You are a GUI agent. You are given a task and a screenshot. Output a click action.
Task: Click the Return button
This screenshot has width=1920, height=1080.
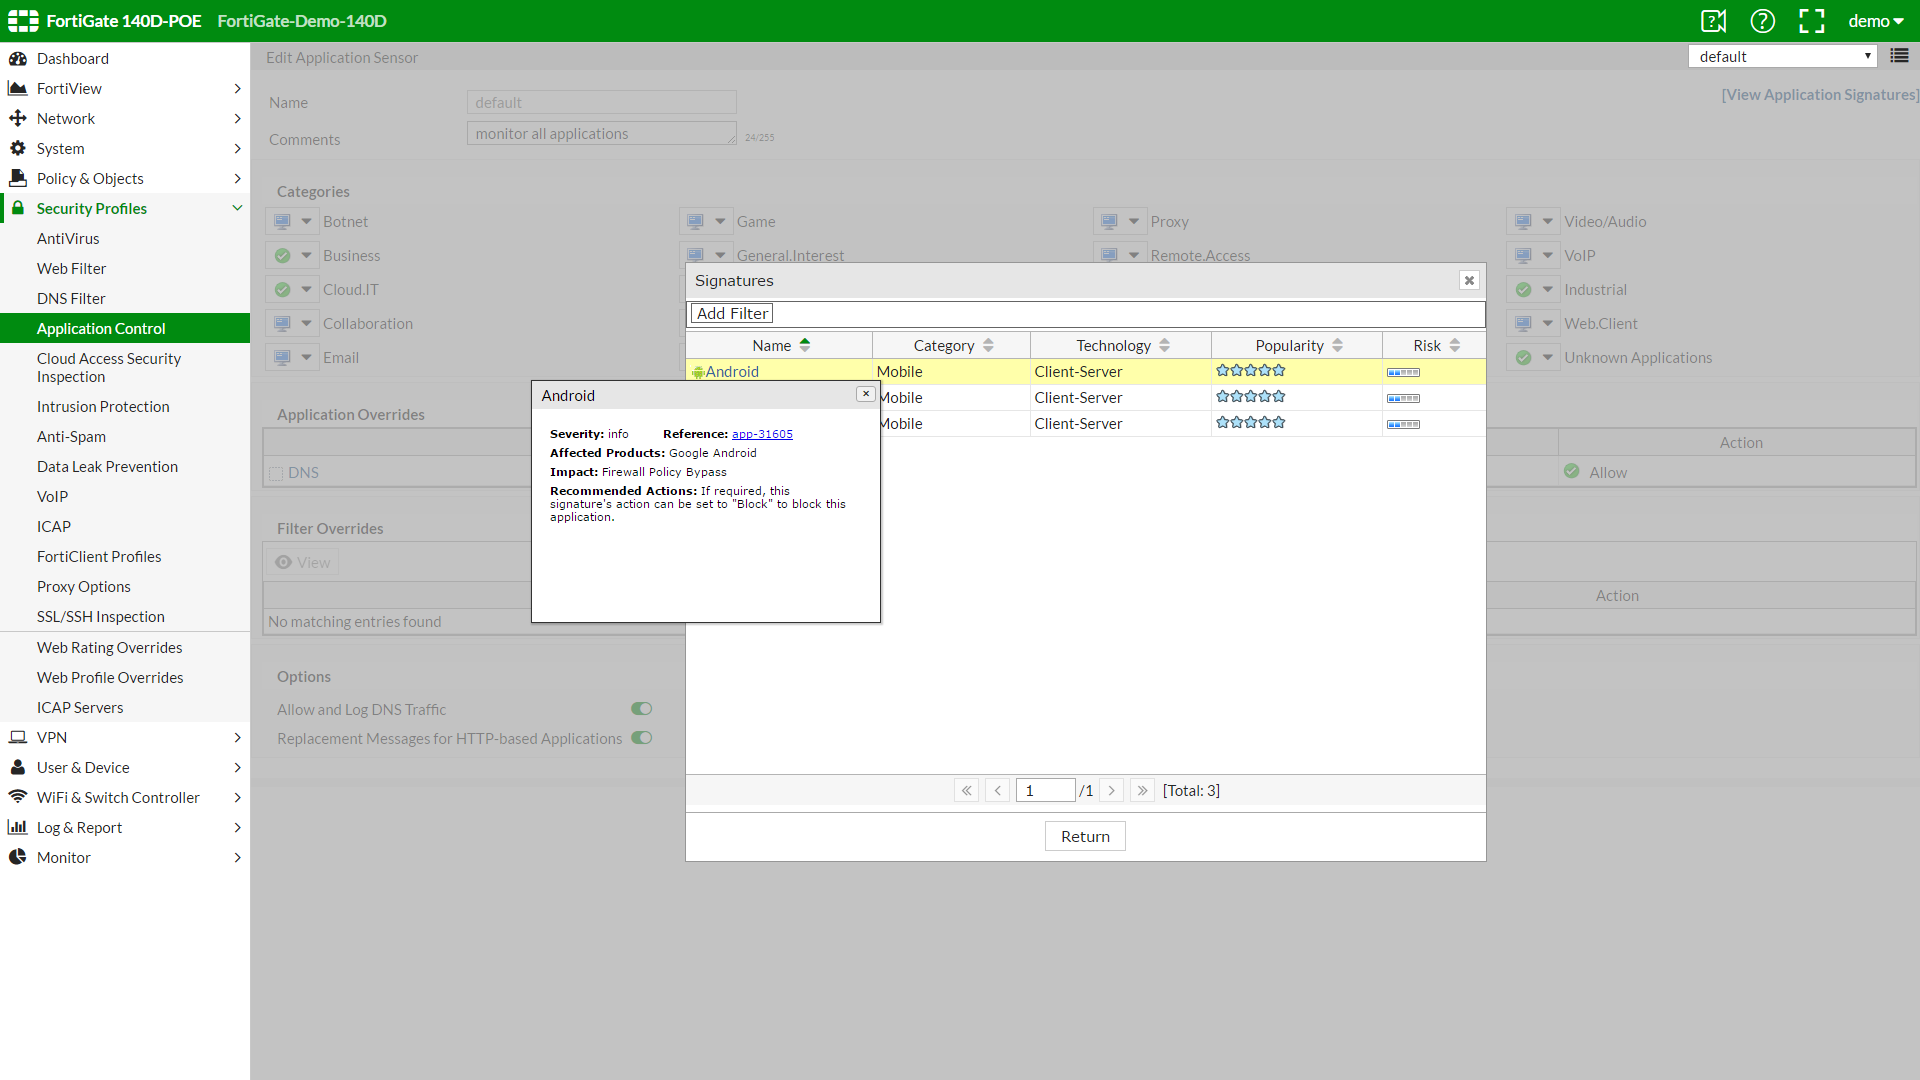pos(1085,836)
